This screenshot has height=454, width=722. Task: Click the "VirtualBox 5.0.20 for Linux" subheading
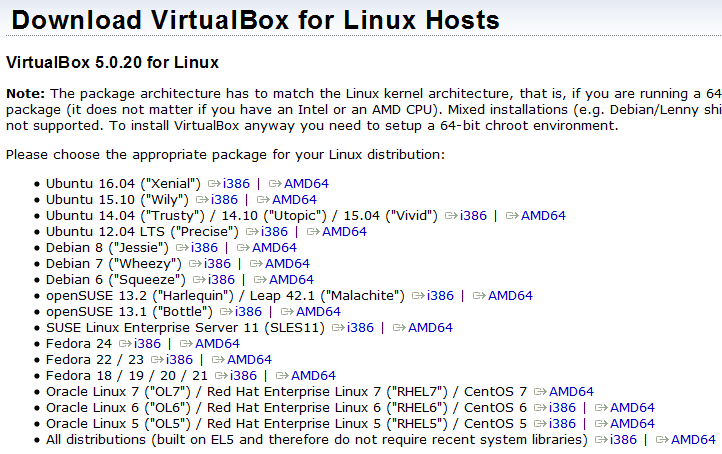tap(112, 62)
